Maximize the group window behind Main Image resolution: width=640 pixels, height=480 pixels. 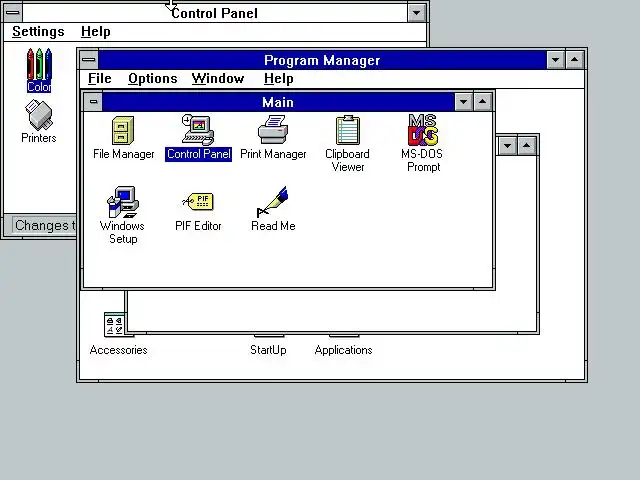[x=527, y=146]
